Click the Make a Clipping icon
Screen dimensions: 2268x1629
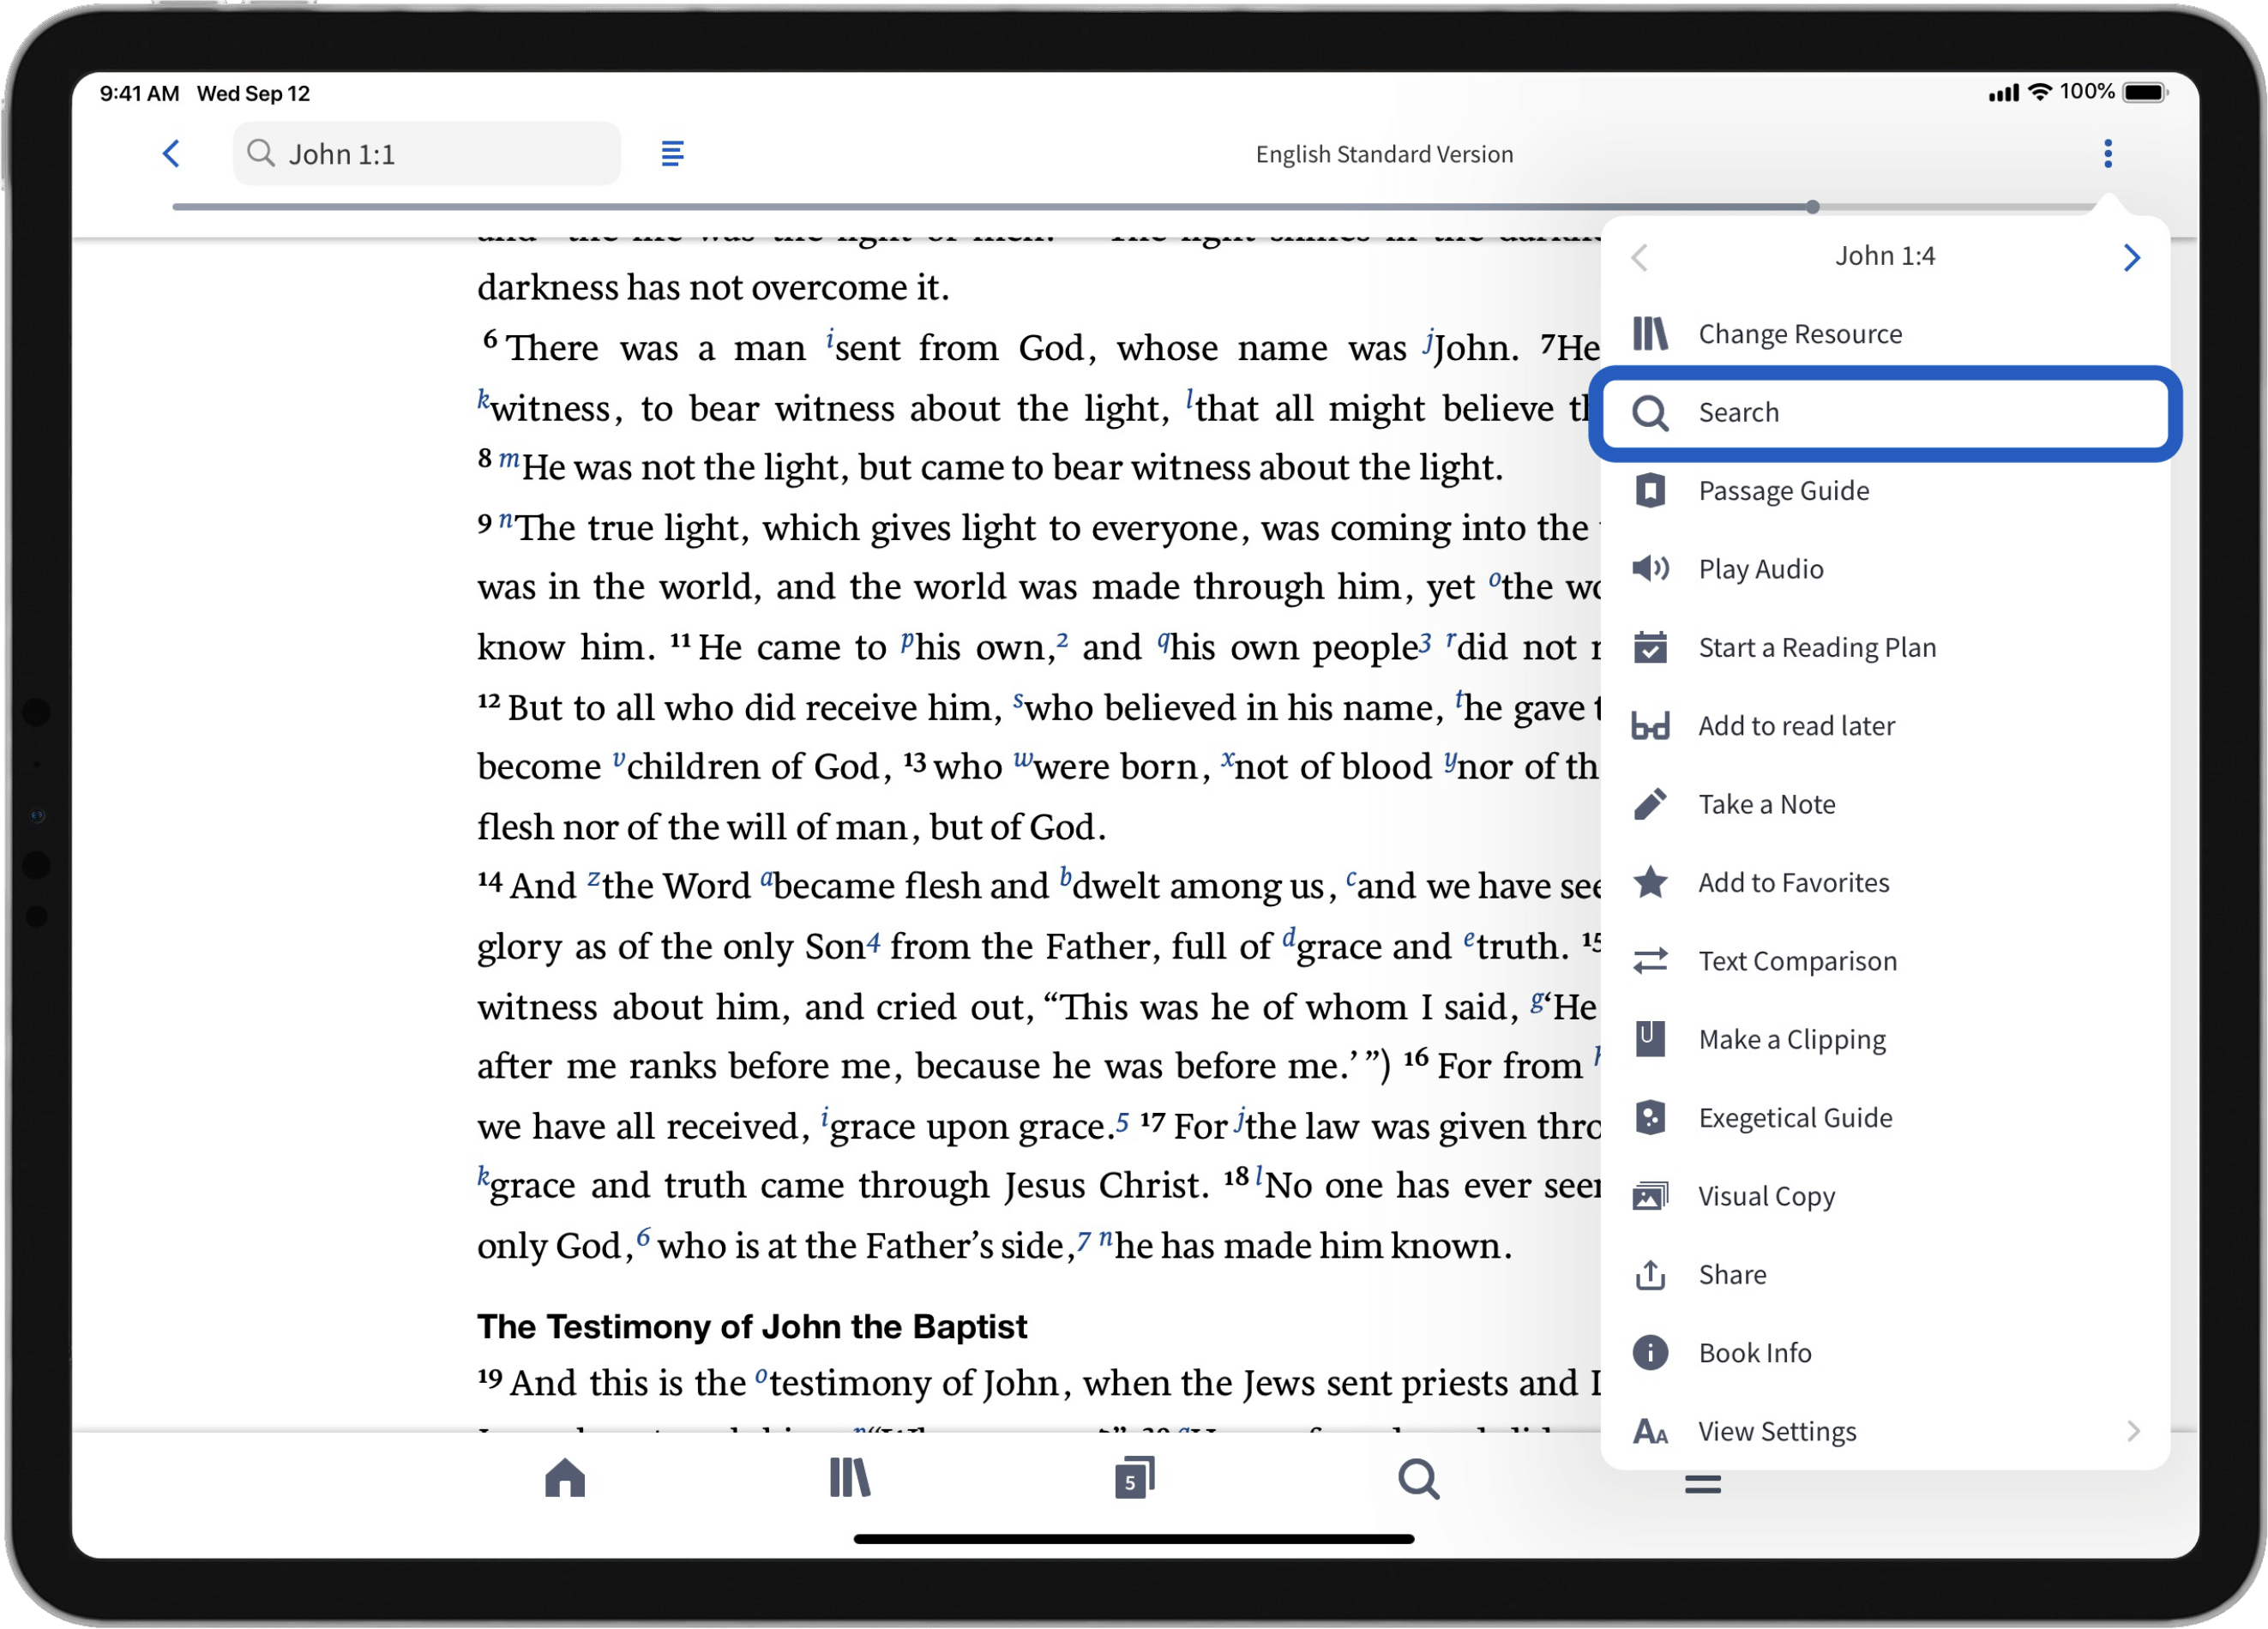click(1650, 1039)
